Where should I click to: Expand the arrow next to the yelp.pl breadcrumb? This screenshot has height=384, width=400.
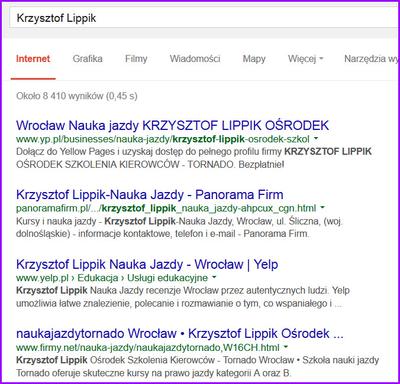[x=214, y=277]
